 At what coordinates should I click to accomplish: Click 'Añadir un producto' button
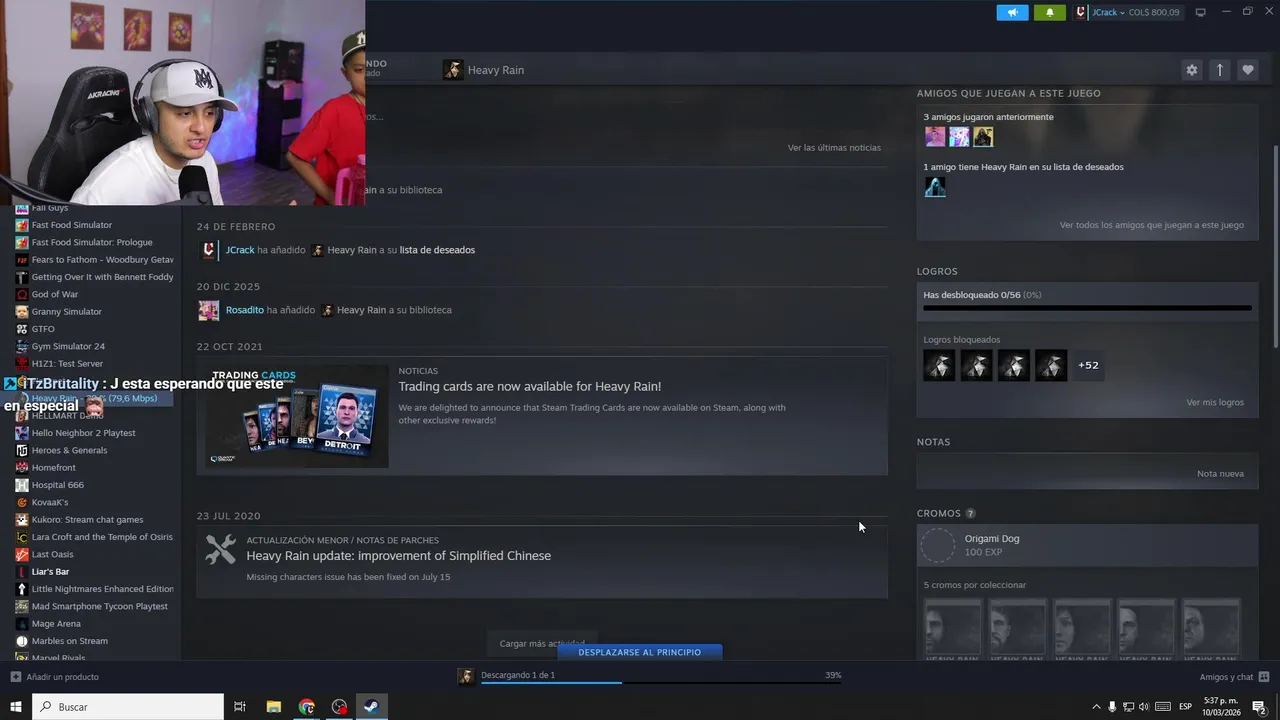pos(55,677)
